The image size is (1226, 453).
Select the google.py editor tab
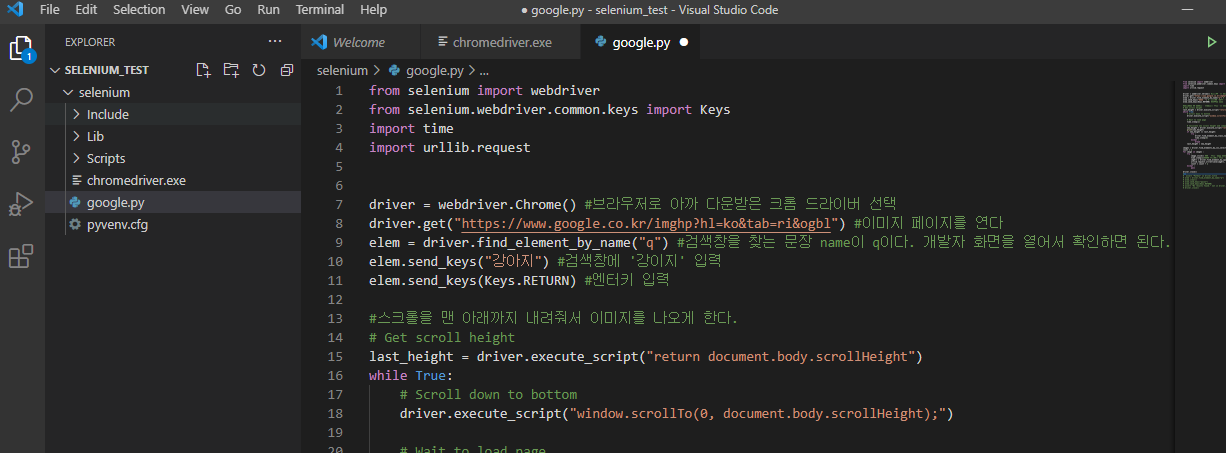click(x=640, y=43)
